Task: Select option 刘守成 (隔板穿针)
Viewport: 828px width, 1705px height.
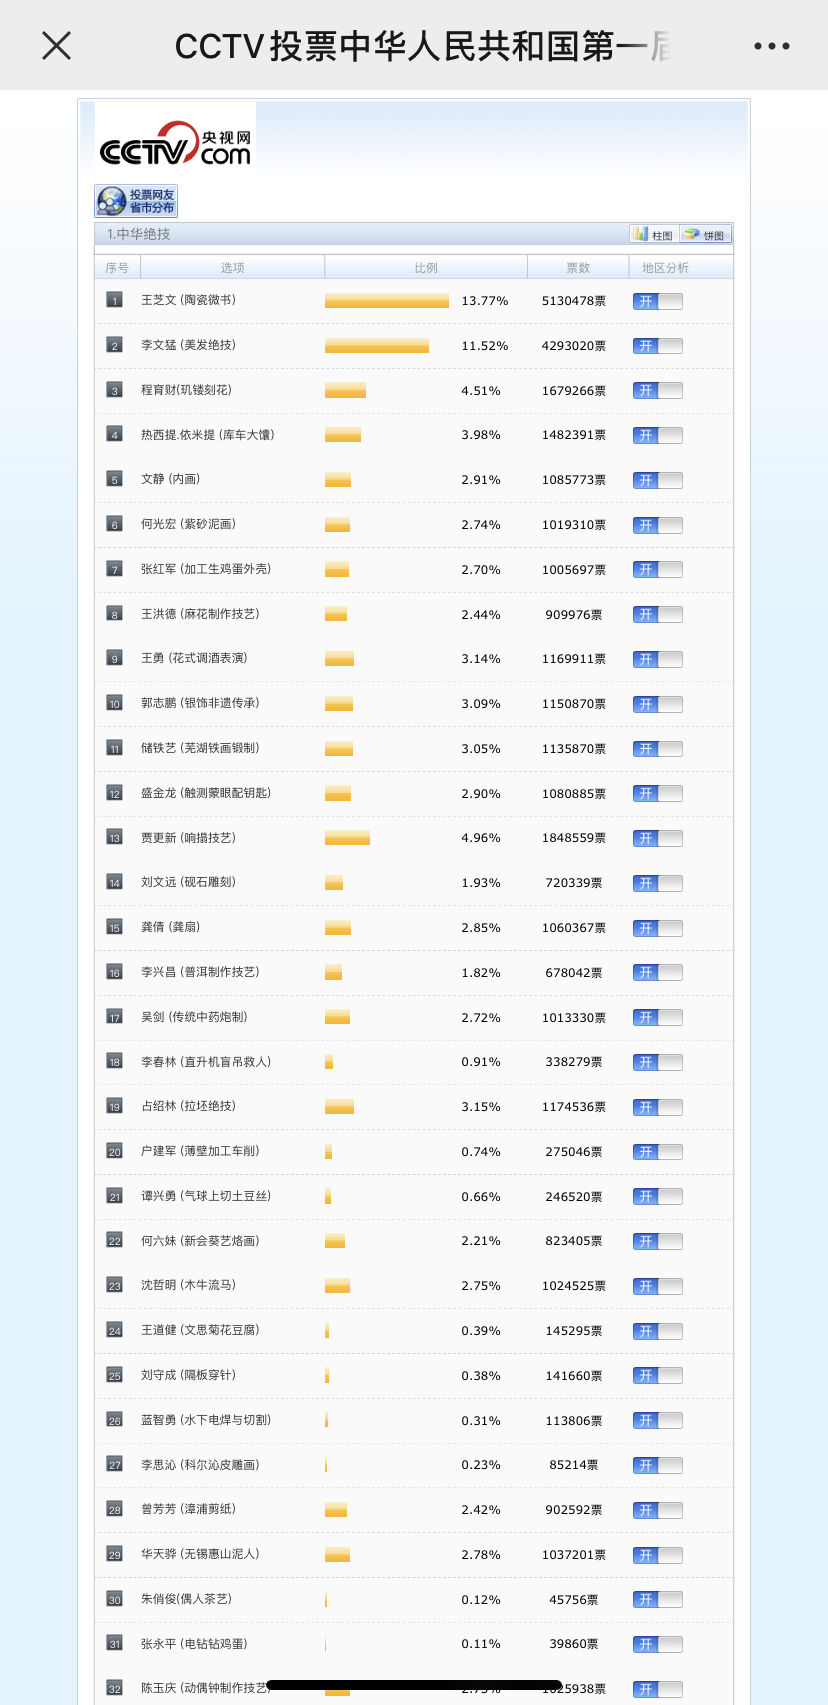Action: point(189,1375)
